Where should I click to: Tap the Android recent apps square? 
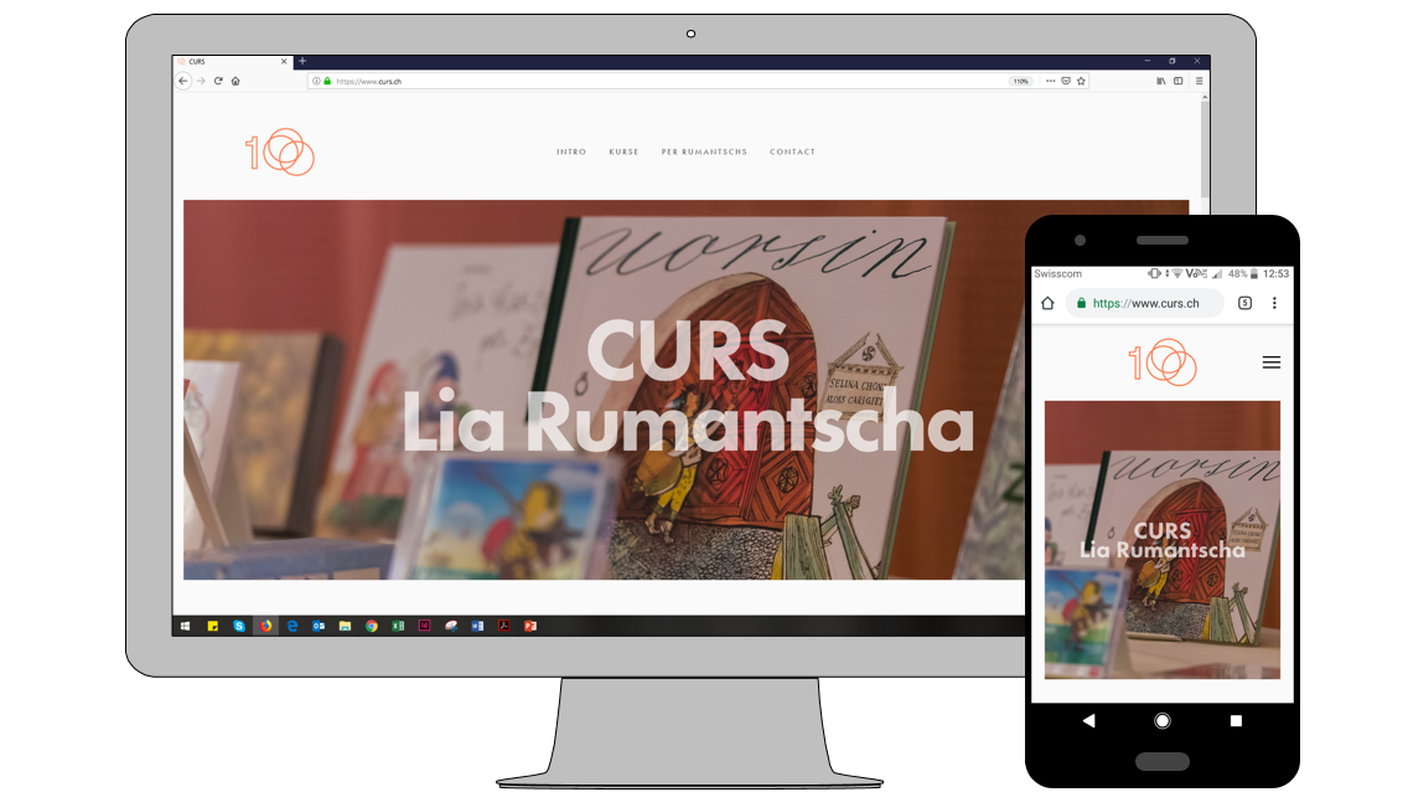coord(1236,720)
